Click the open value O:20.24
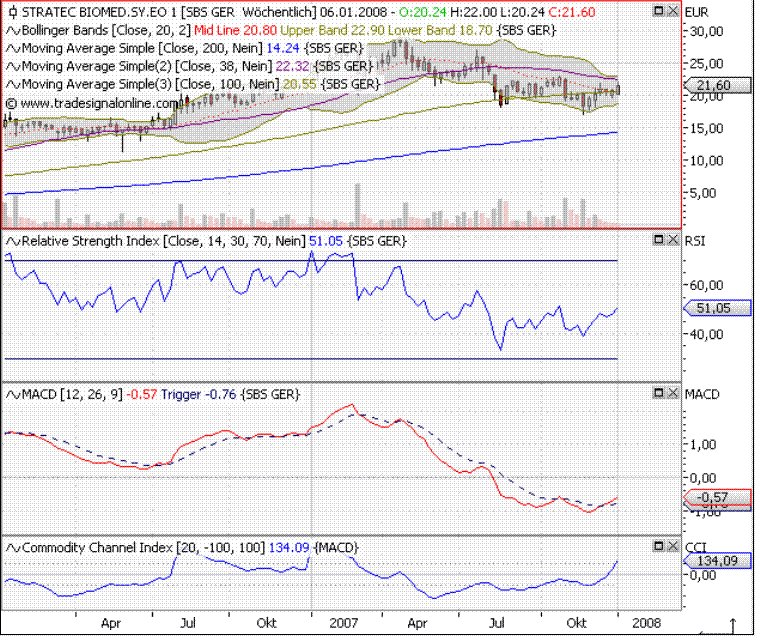Image resolution: width=758 pixels, height=636 pixels. [423, 12]
